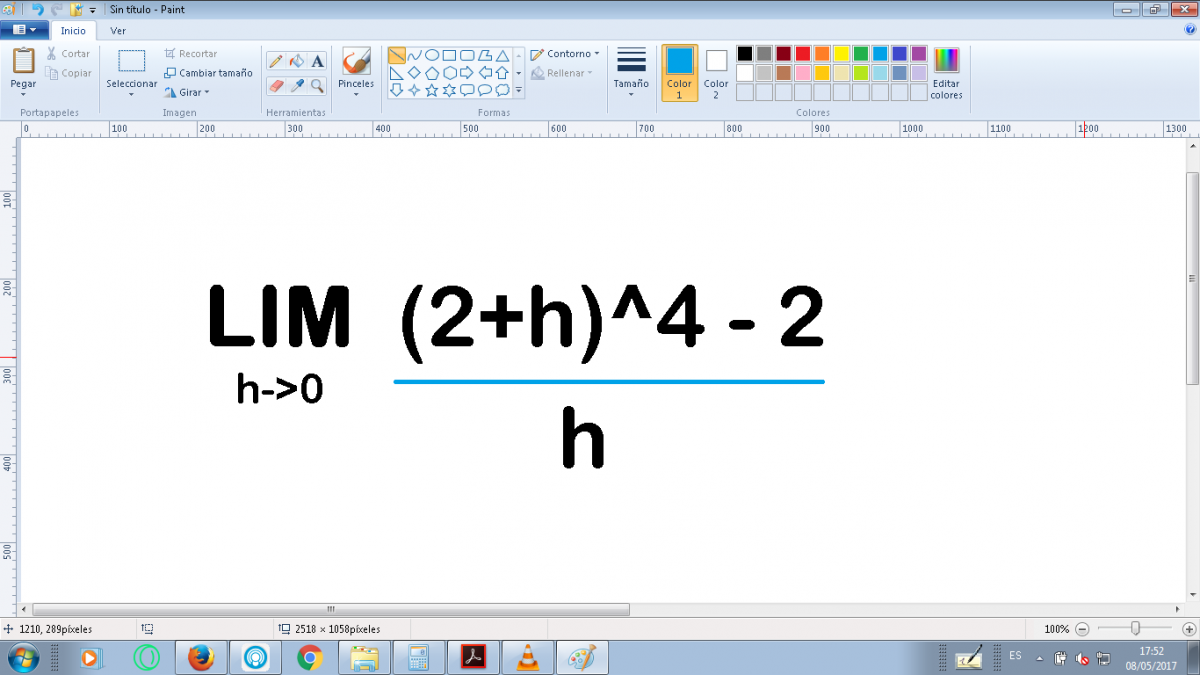This screenshot has height=675, width=1200.
Task: Open Editar colores dialog
Action: 946,72
